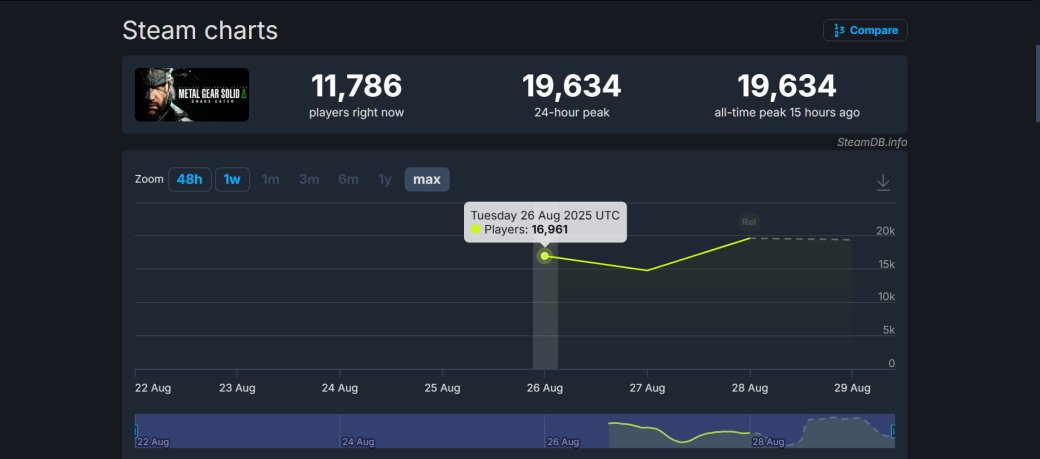Select the 1y zoom option
The image size is (1040, 459).
[384, 180]
